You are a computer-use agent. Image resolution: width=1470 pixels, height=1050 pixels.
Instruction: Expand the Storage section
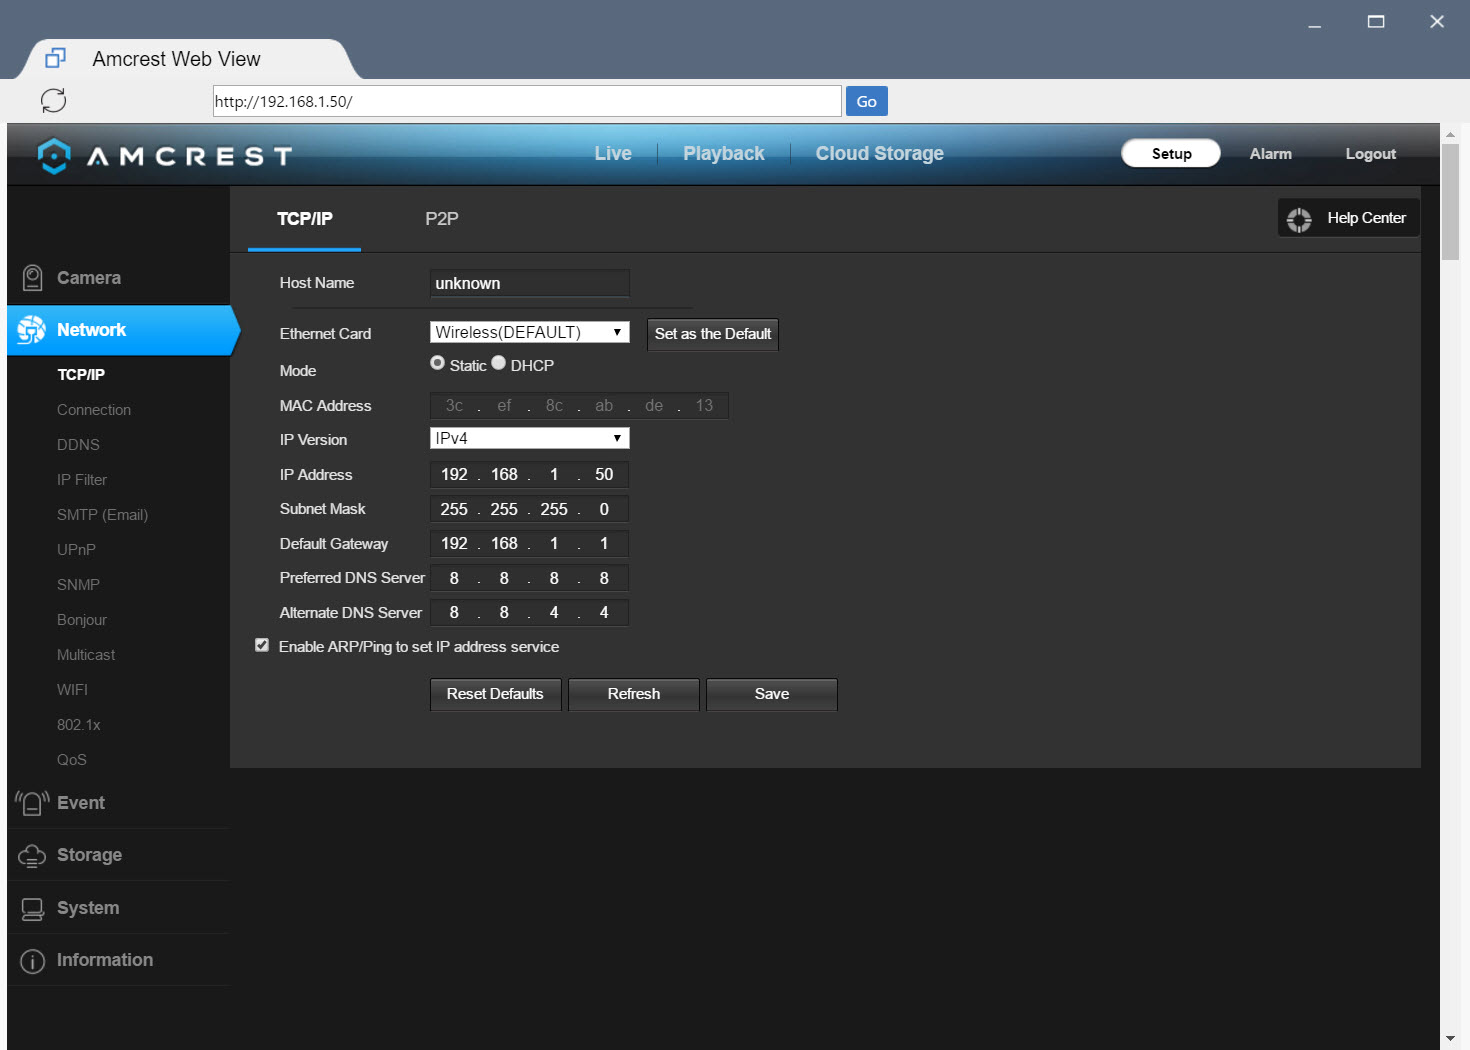click(118, 855)
